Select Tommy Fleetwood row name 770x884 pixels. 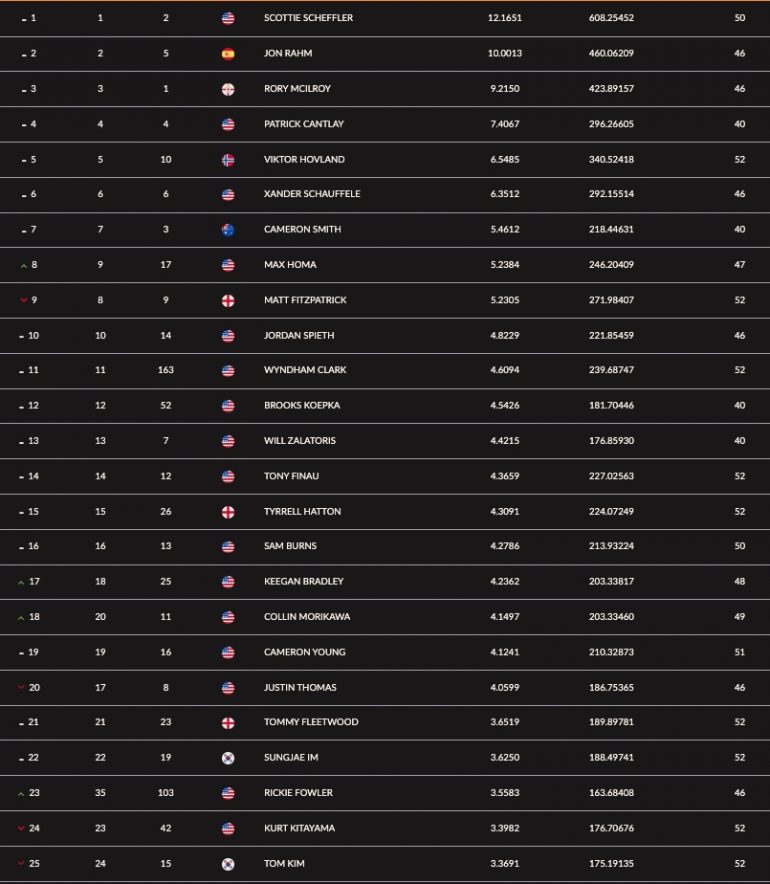pos(311,722)
